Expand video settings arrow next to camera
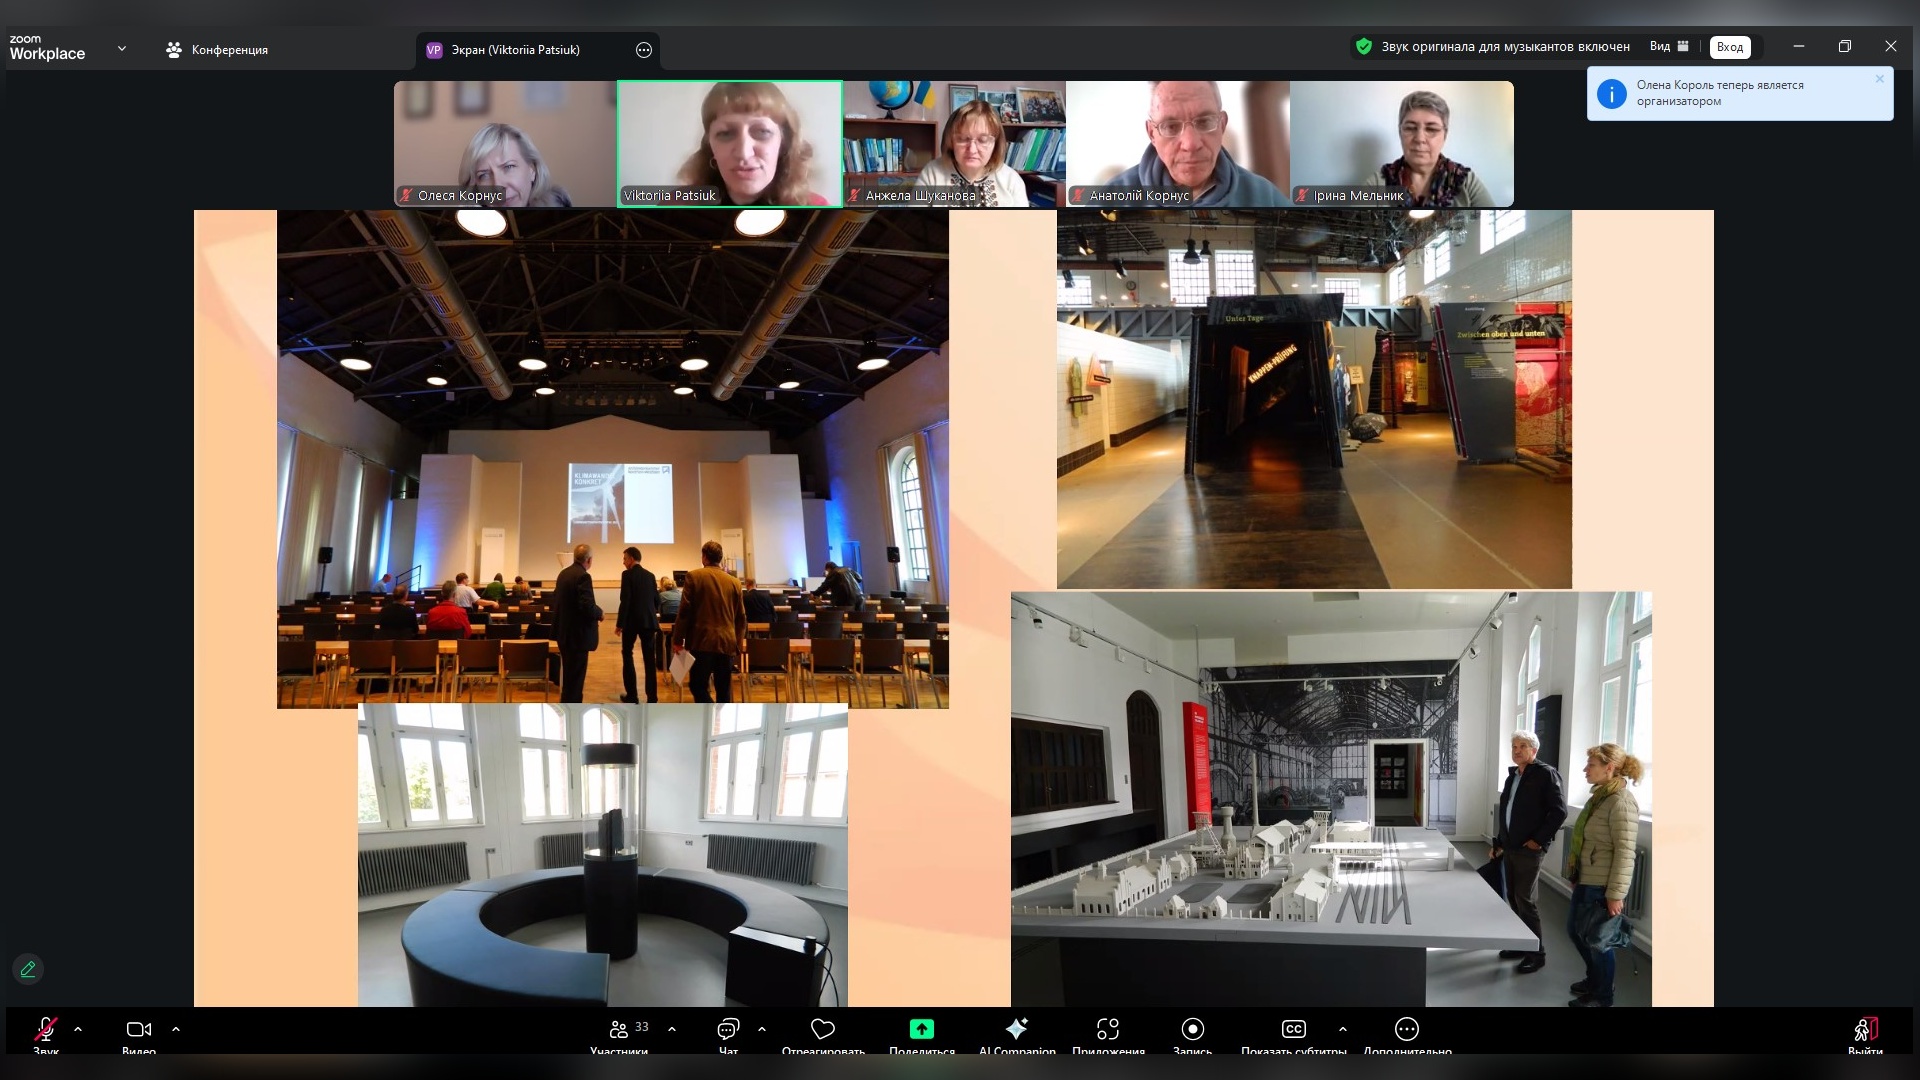The image size is (1920, 1080). pos(176,1029)
